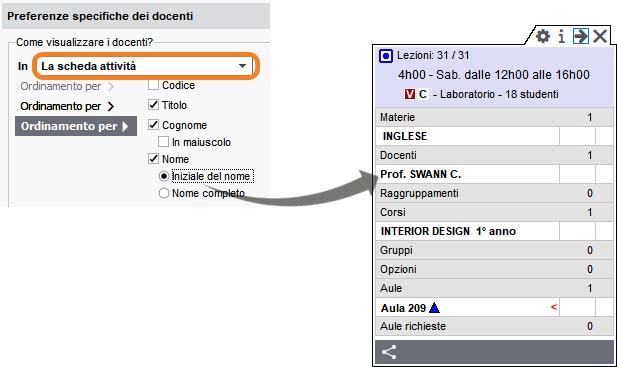617x367 pixels.
Task: Click the Materie section header
Action: (x=495, y=117)
